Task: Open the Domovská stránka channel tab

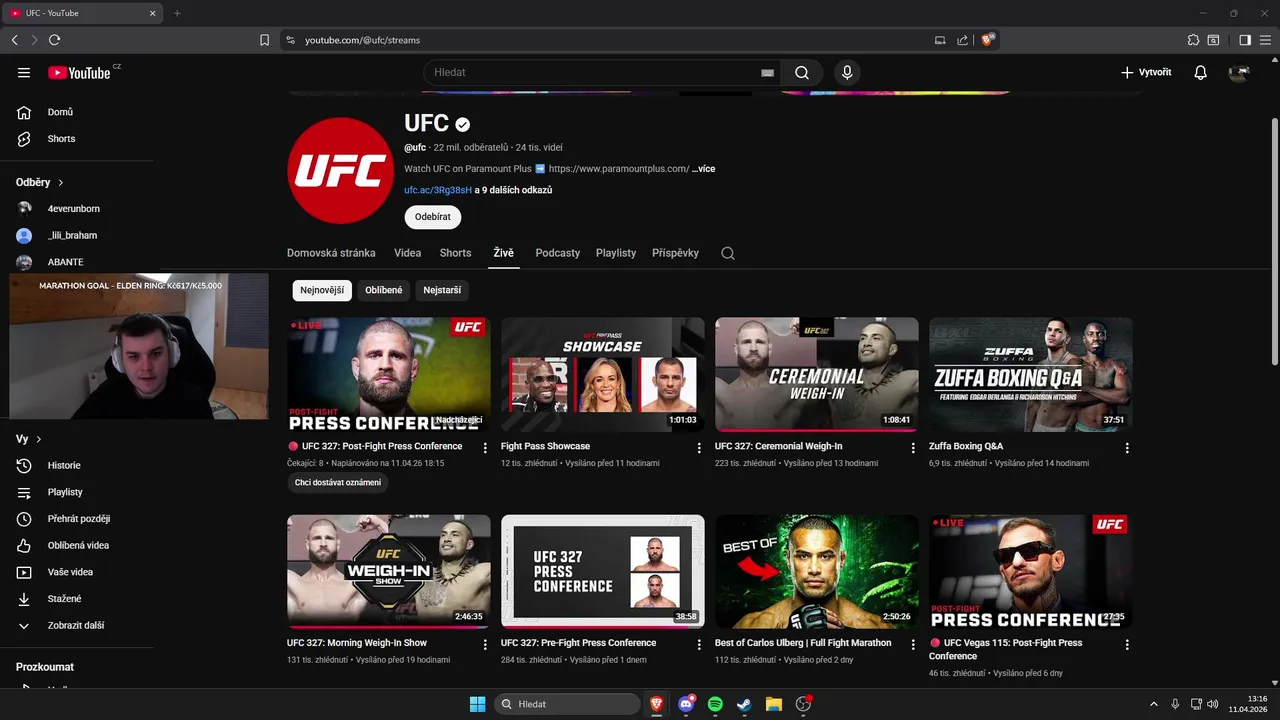Action: click(331, 253)
